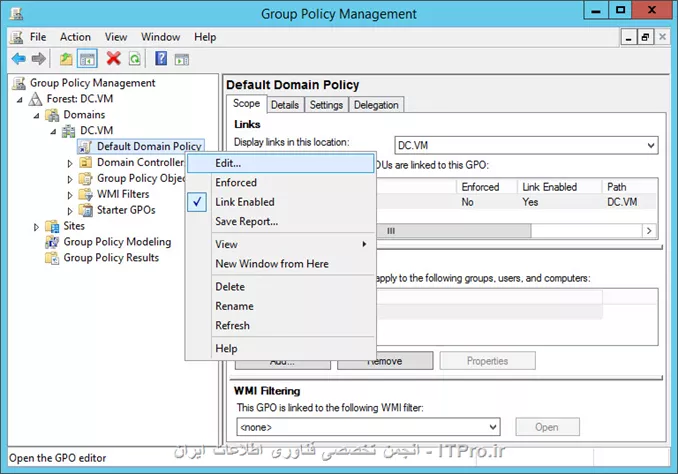Screen dimensions: 678x474
Task: Open the View submenu in context menu
Action: [281, 244]
